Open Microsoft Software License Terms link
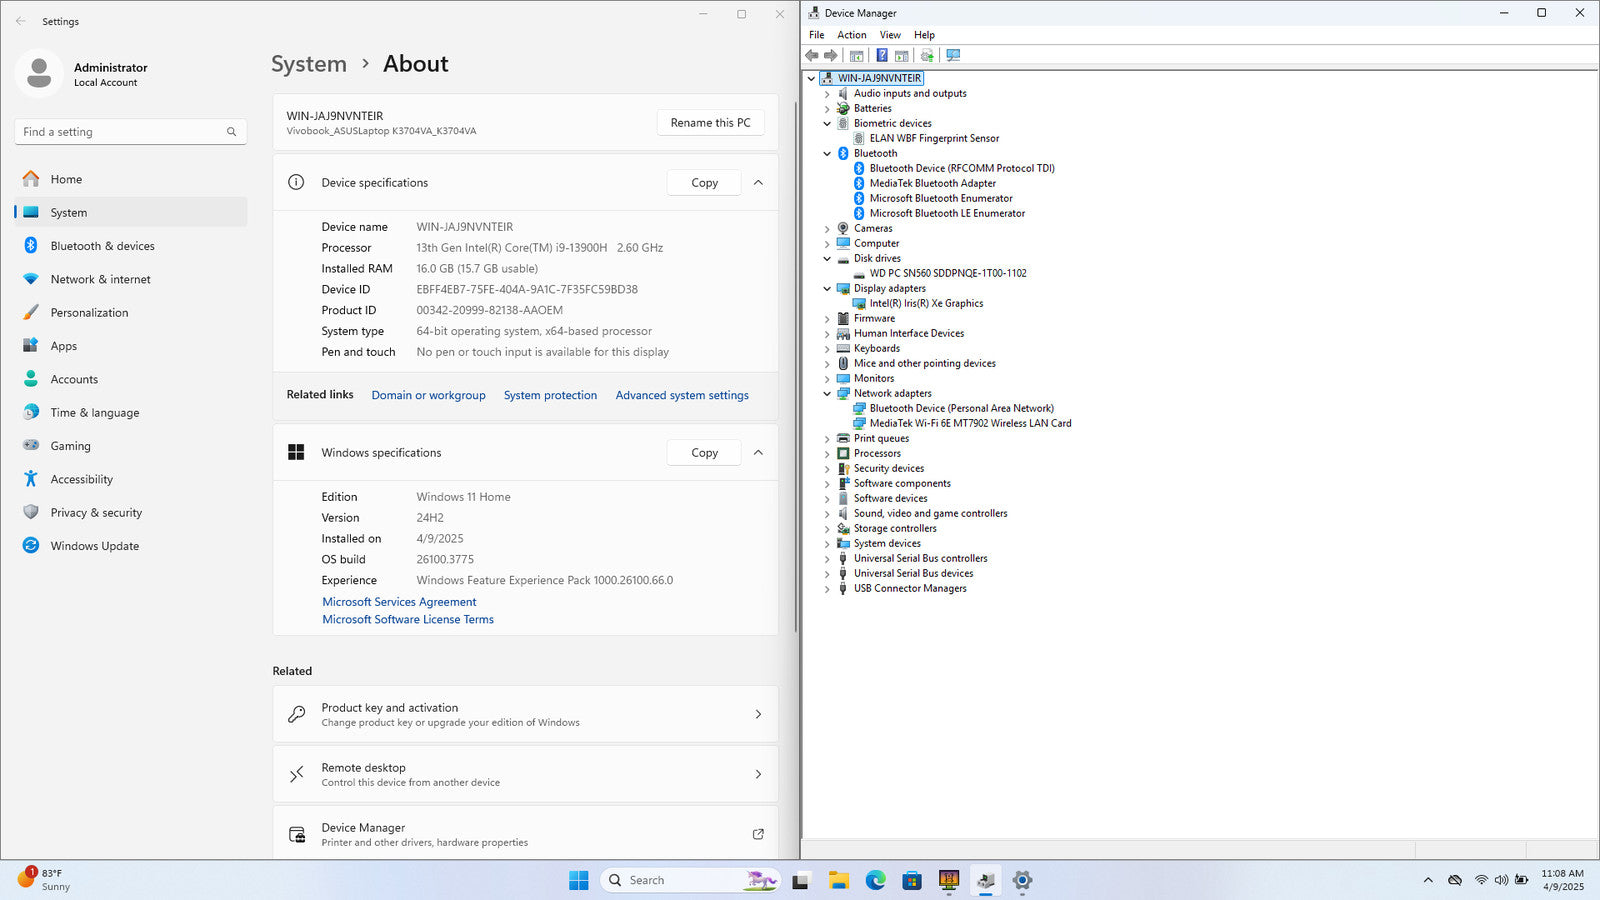 [408, 620]
